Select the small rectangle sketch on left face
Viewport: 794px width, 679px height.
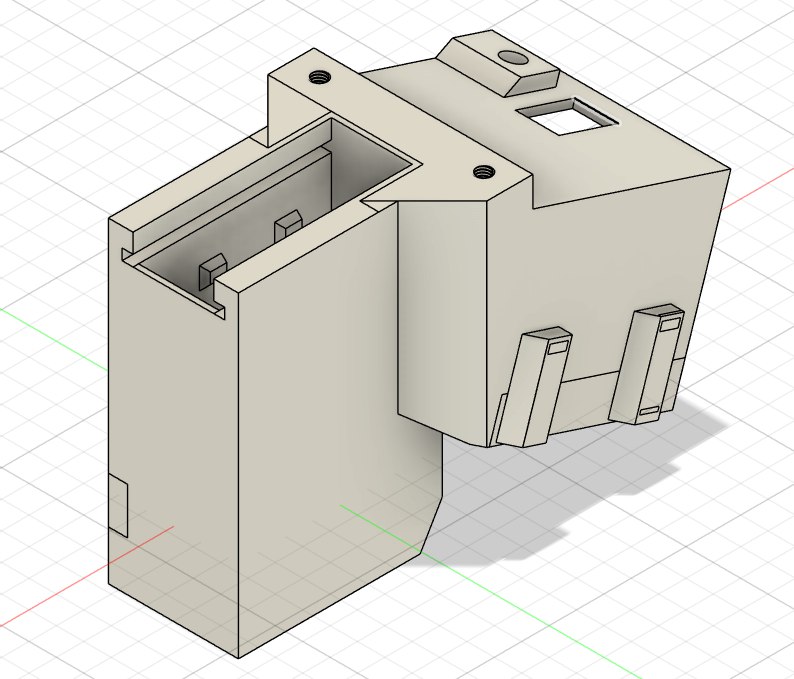(118, 504)
